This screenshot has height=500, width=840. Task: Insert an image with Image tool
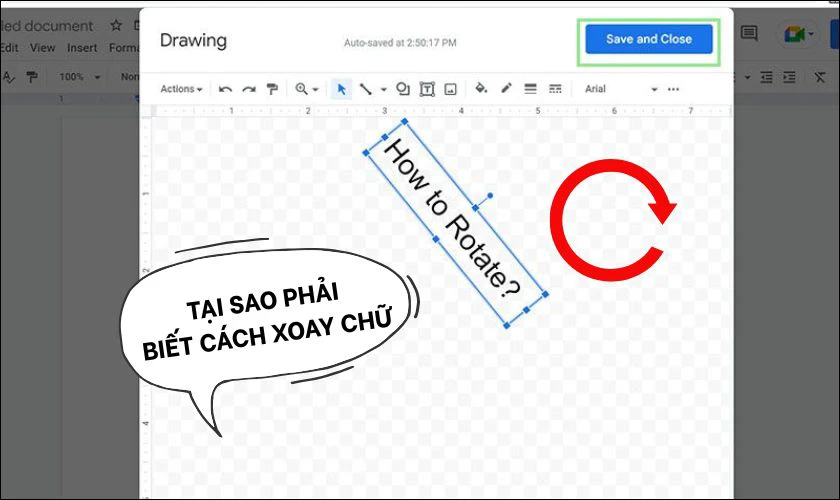tap(451, 89)
